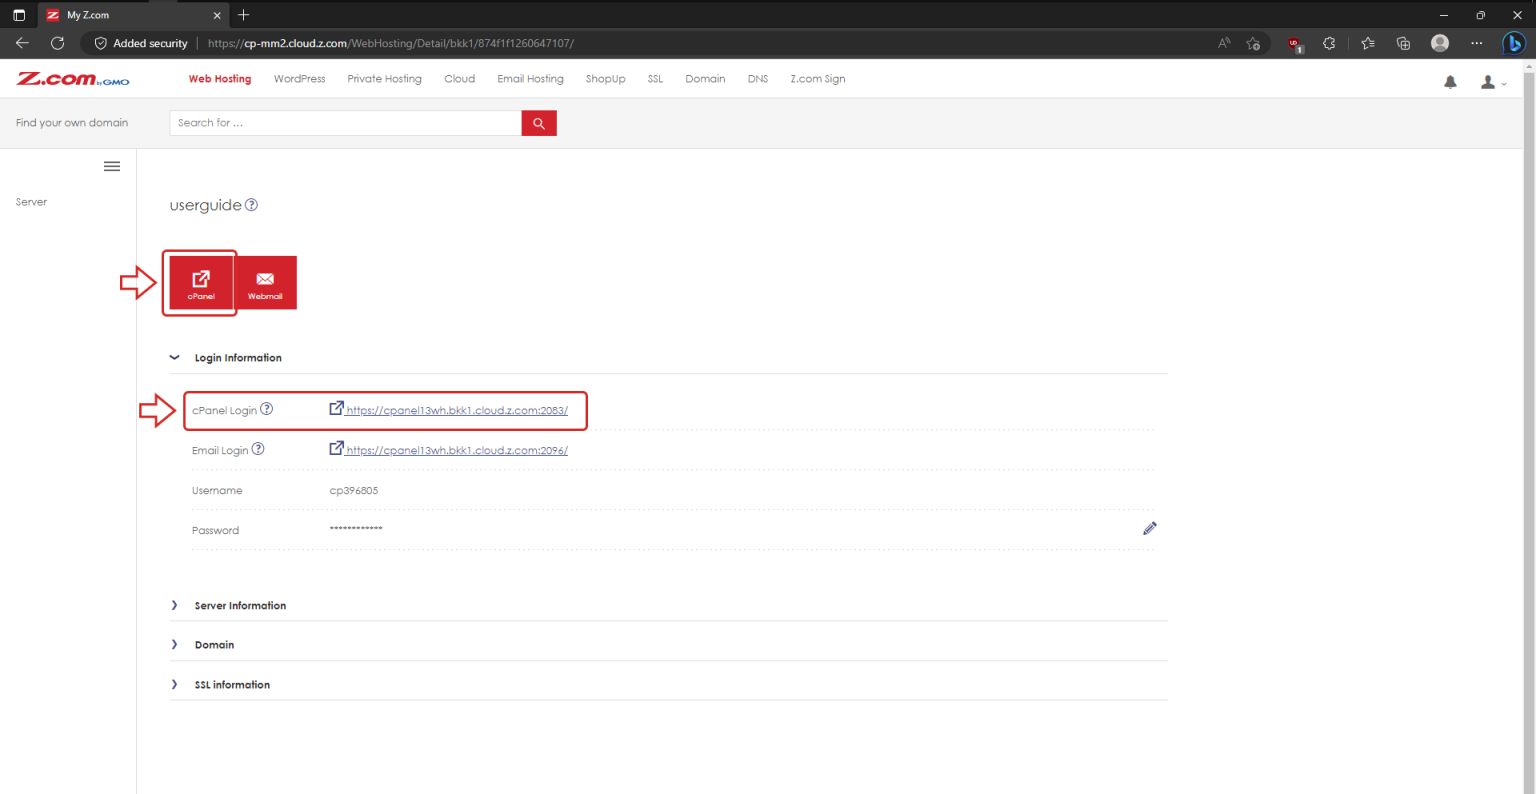
Task: Select username text cp396805
Action: tap(354, 490)
